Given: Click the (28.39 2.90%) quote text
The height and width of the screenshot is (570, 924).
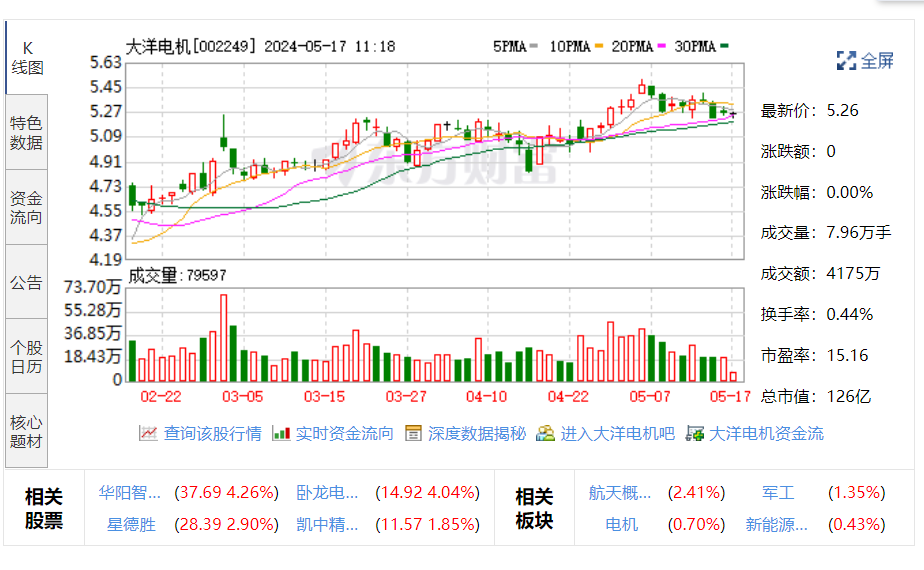Looking at the screenshot, I should 226,524.
